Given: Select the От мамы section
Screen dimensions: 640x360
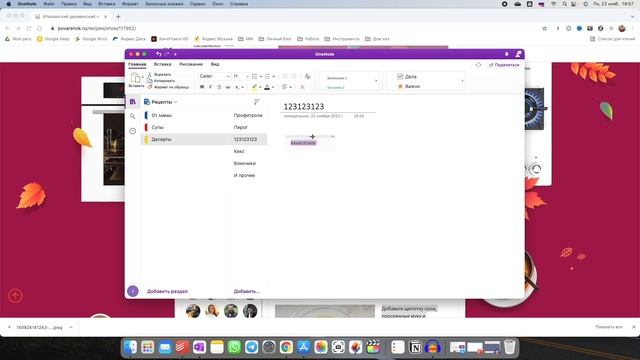Looking at the screenshot, I should 183,116.
